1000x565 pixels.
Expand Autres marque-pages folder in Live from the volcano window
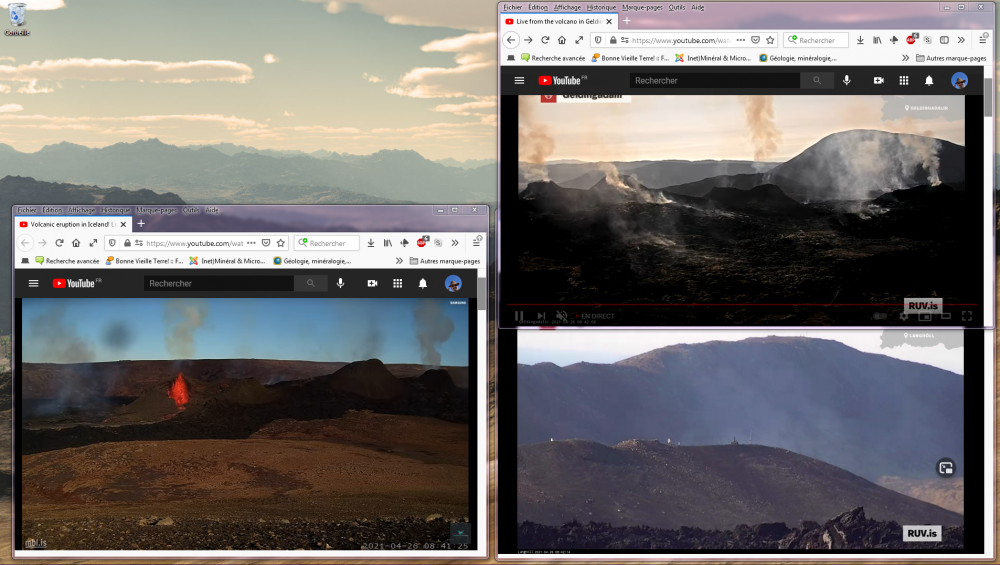coord(949,58)
